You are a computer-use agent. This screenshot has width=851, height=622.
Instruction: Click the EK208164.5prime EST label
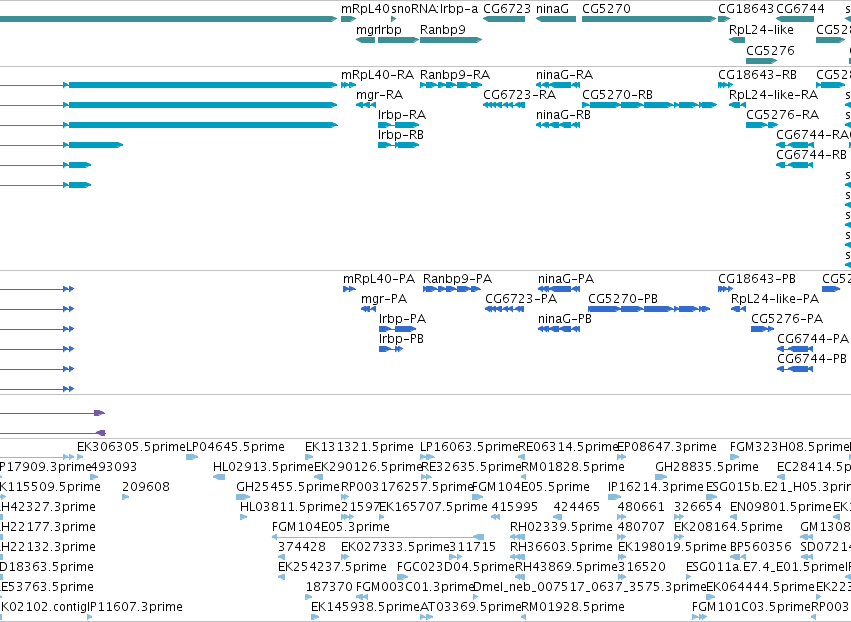tap(728, 528)
